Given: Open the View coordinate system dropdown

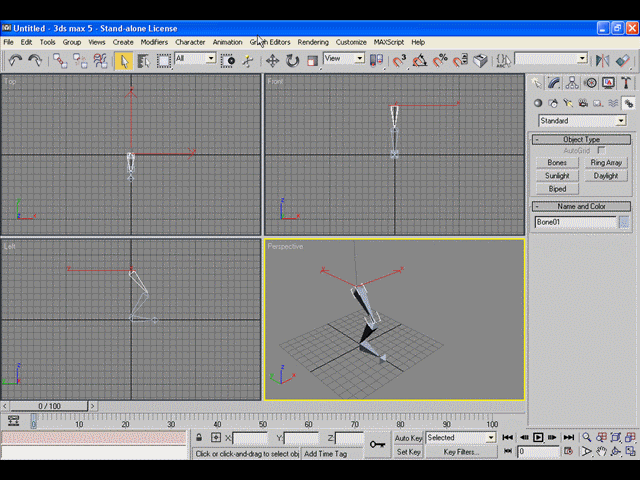Looking at the screenshot, I should point(344,59).
